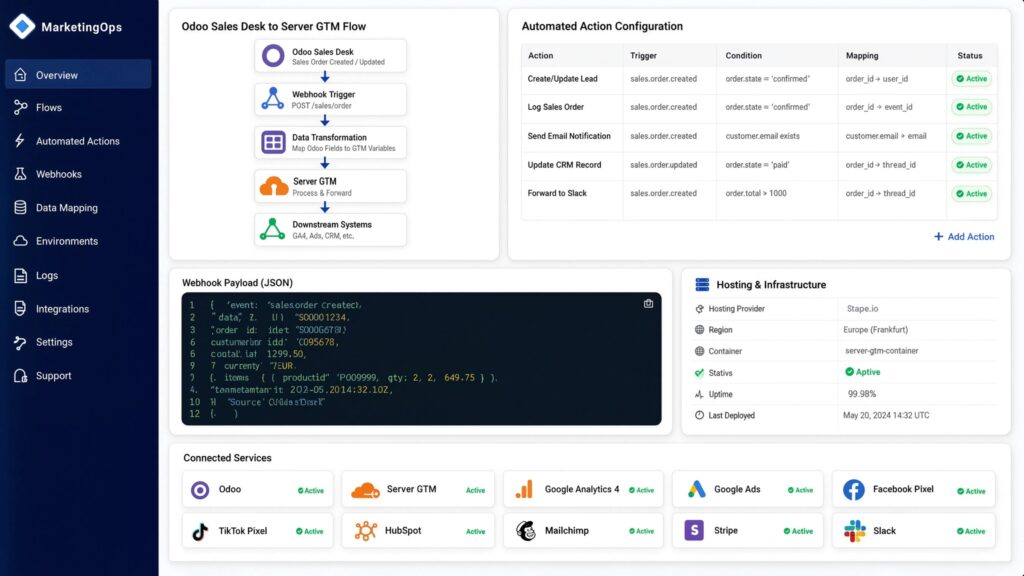
Task: Go to Automated Actions in the sidebar
Action: point(78,141)
